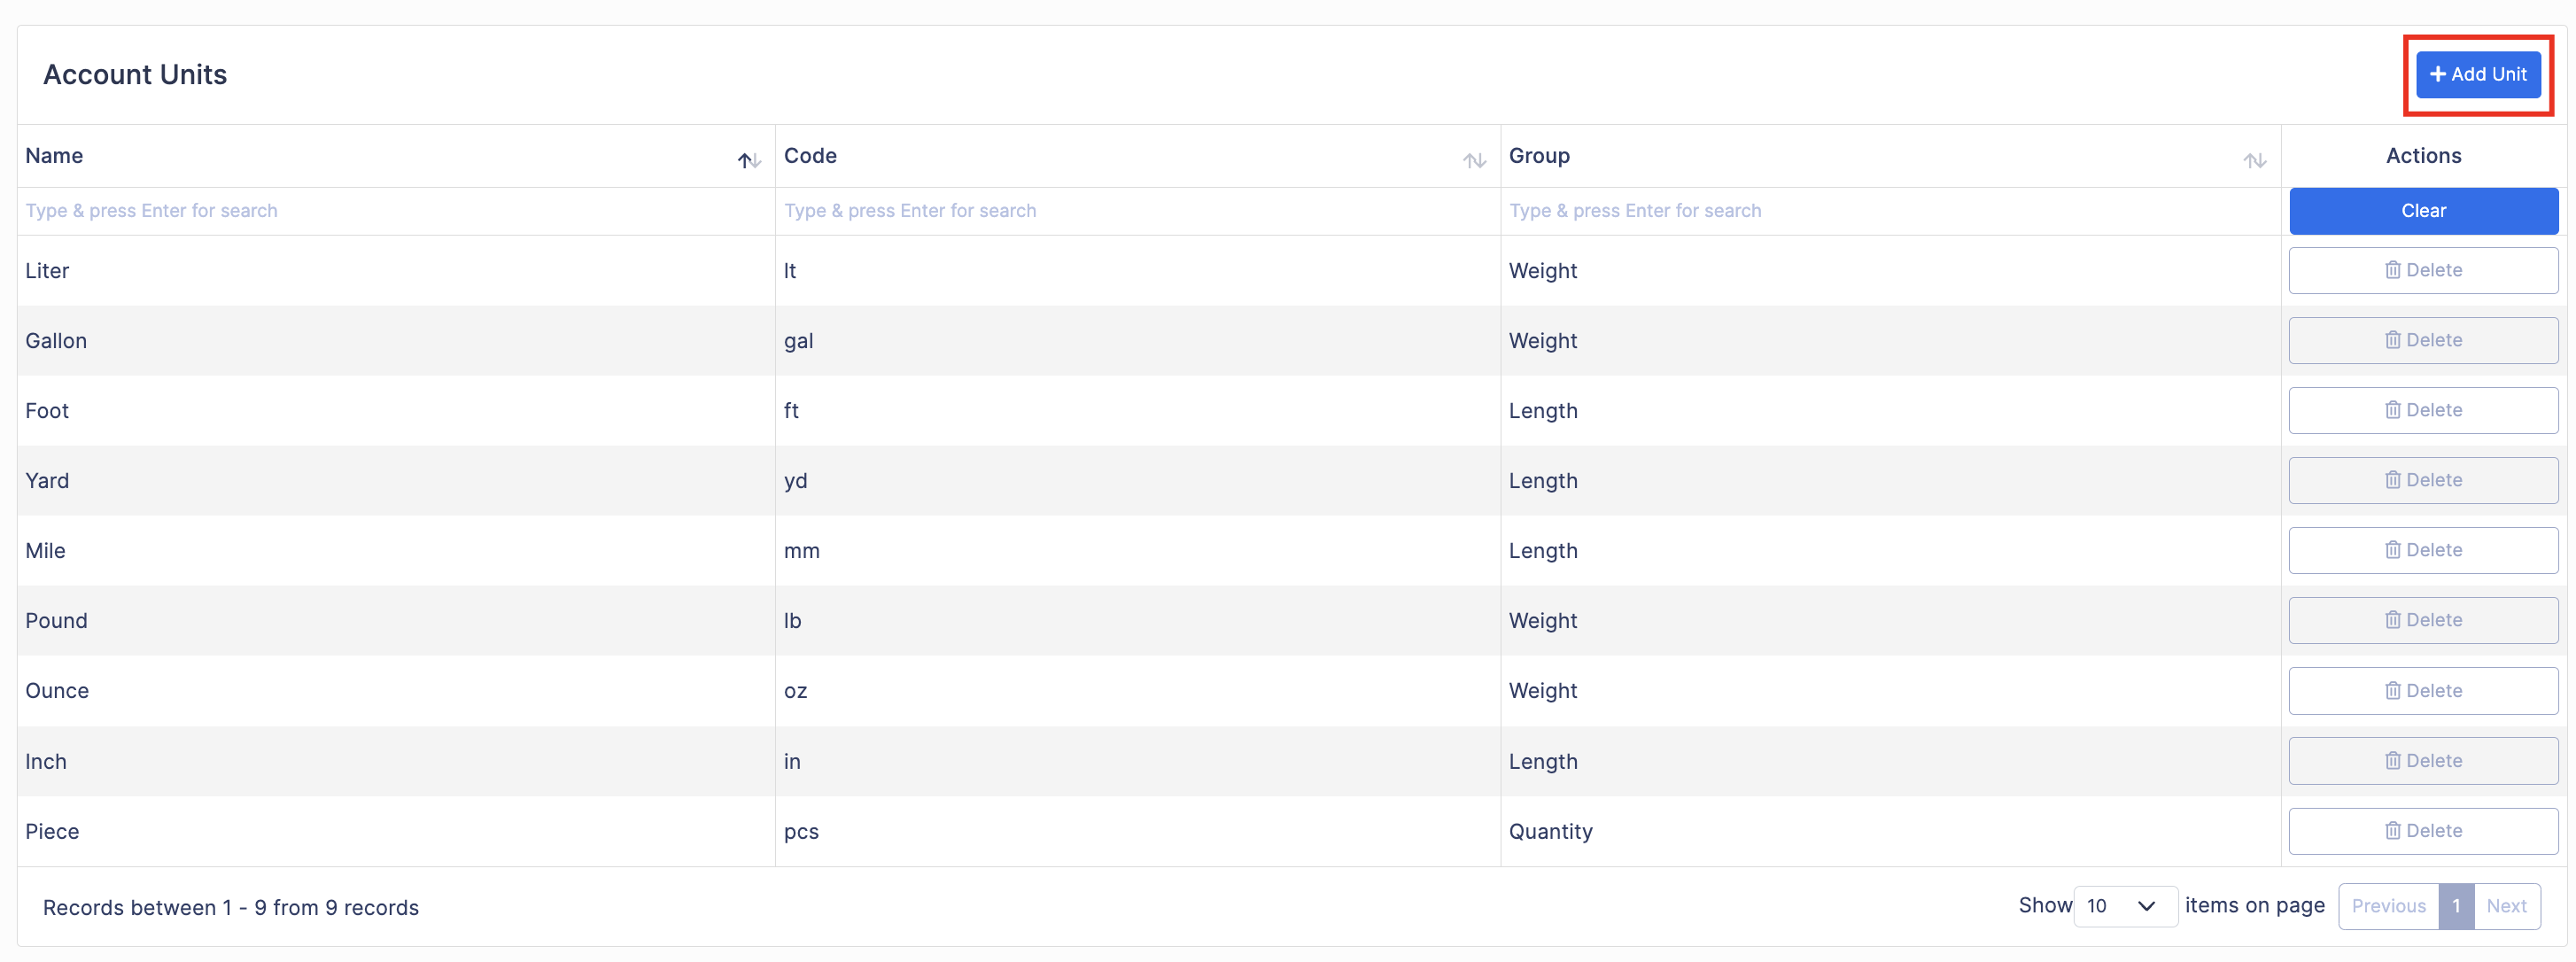The image size is (2576, 962).
Task: Select the Foot name cell
Action: 396,411
